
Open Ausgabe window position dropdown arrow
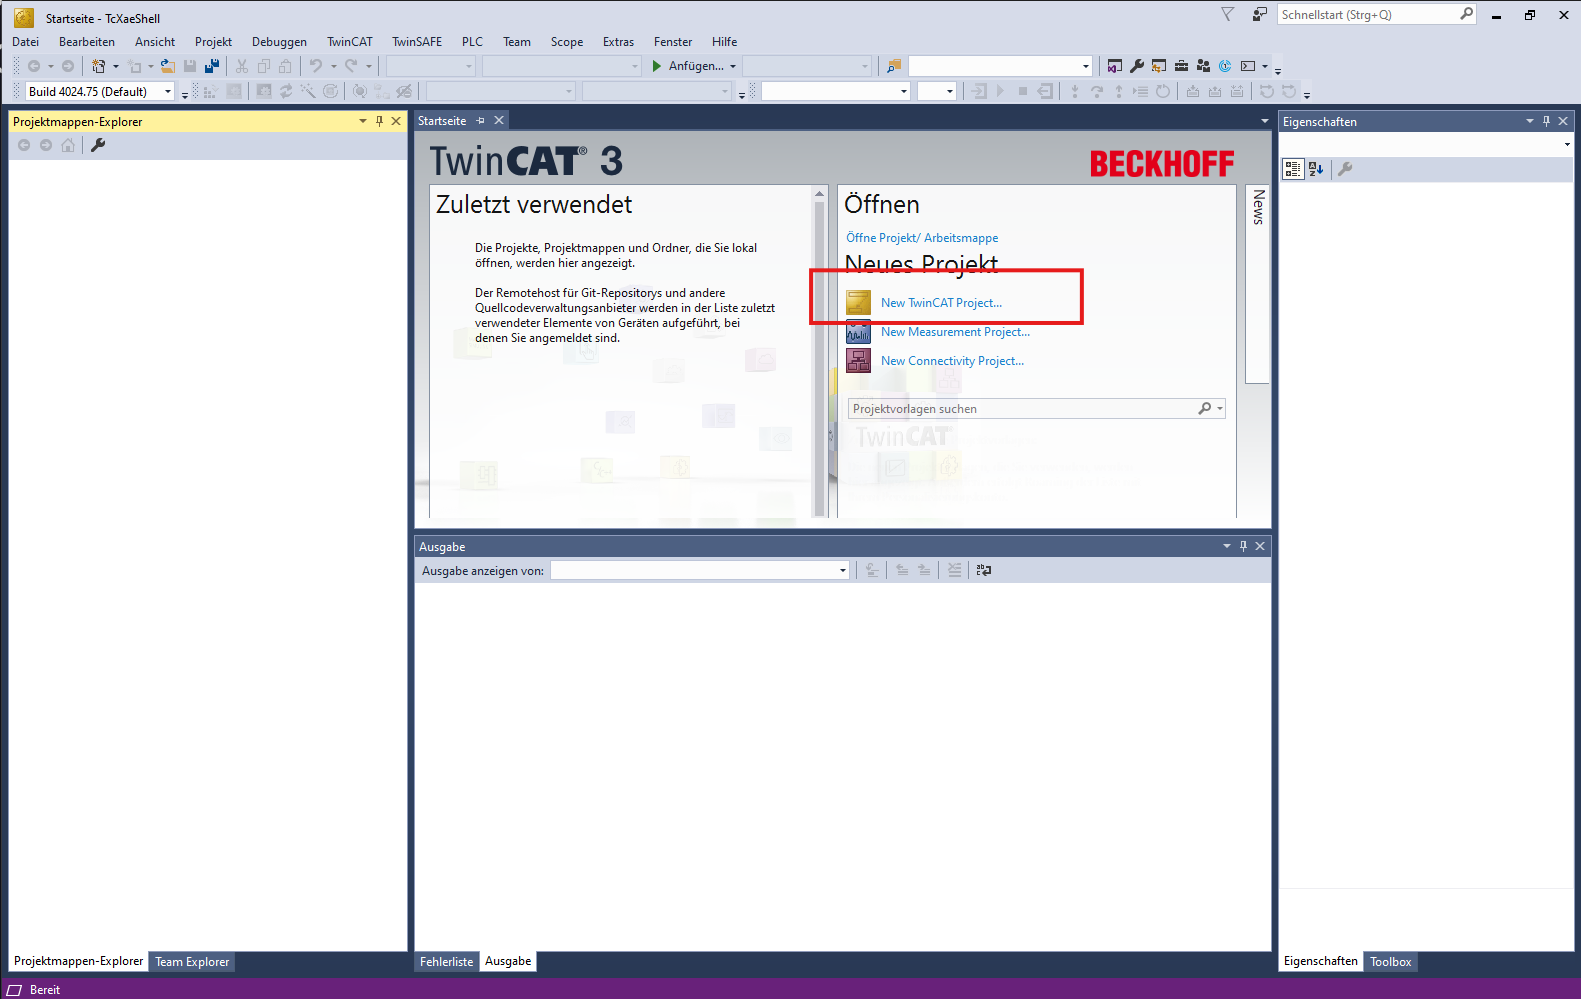[x=1227, y=546]
